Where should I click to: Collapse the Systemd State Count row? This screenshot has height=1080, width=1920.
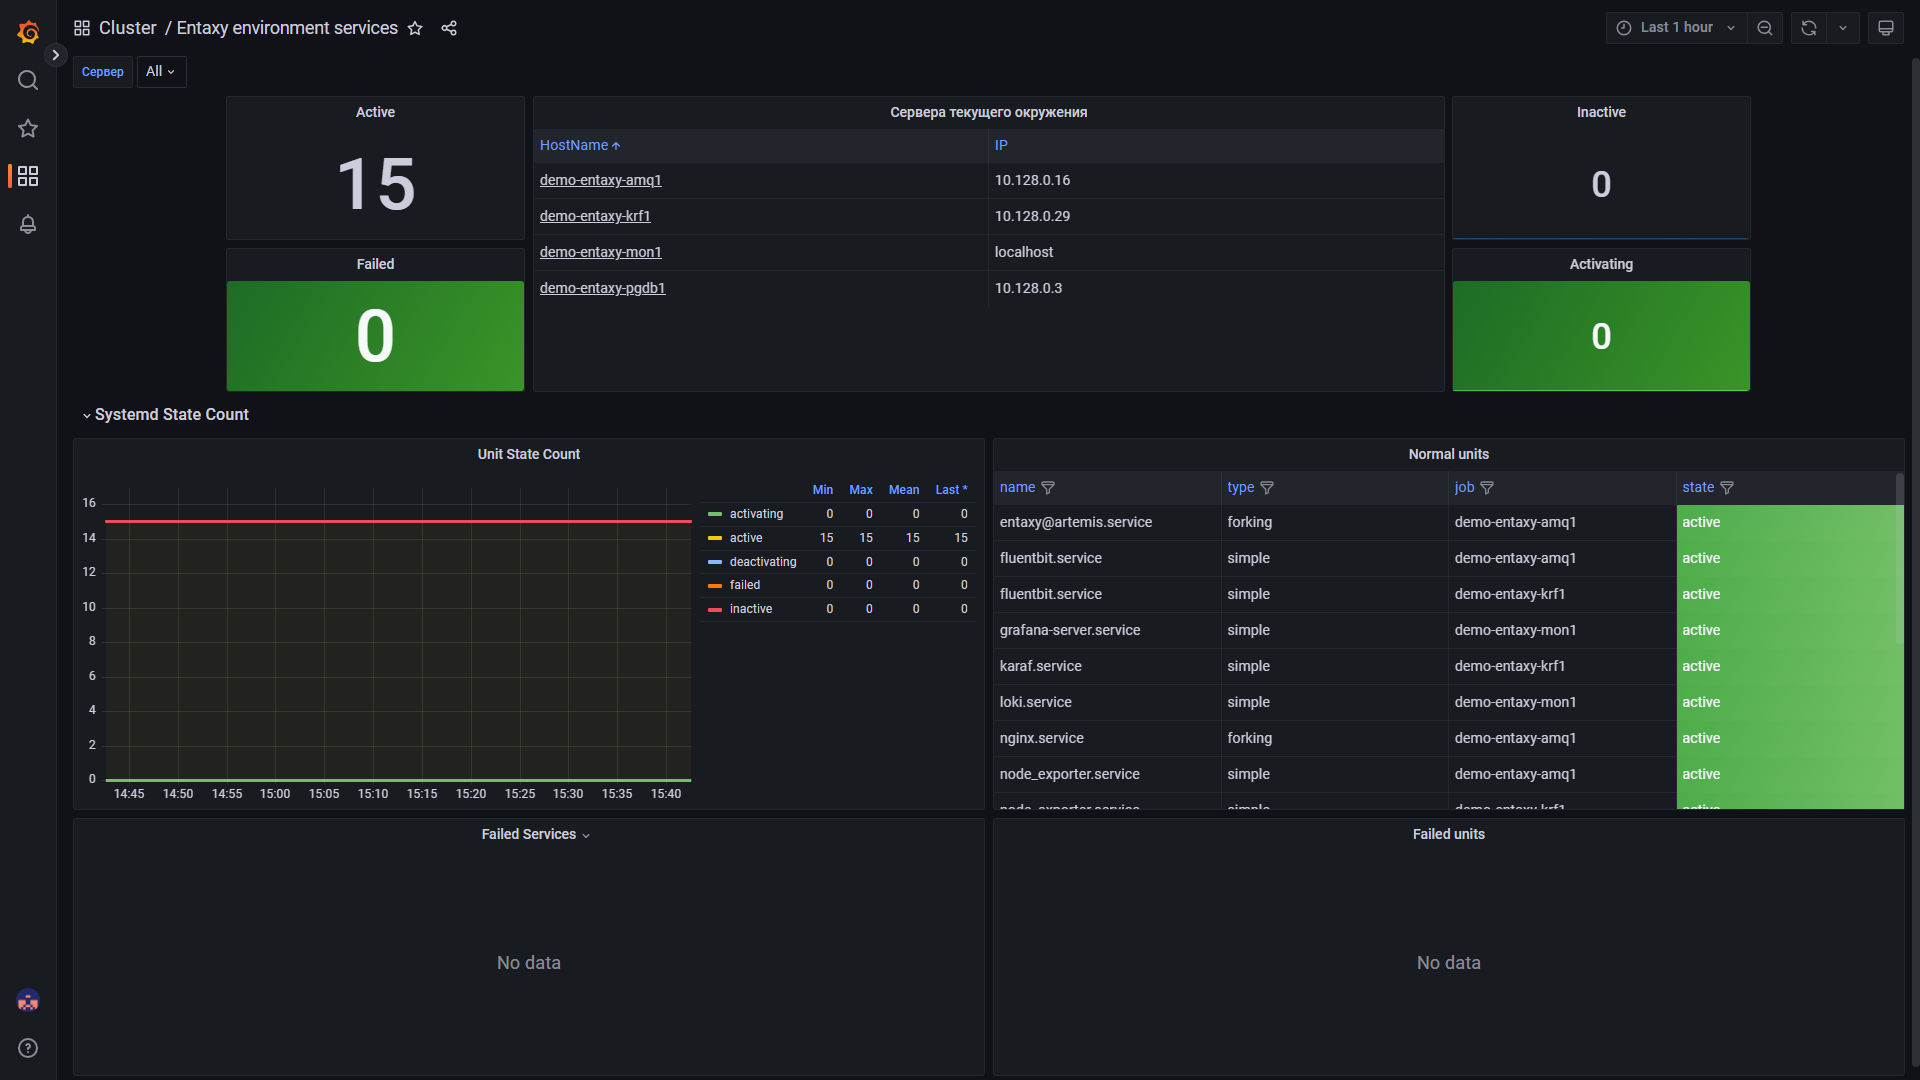click(166, 415)
